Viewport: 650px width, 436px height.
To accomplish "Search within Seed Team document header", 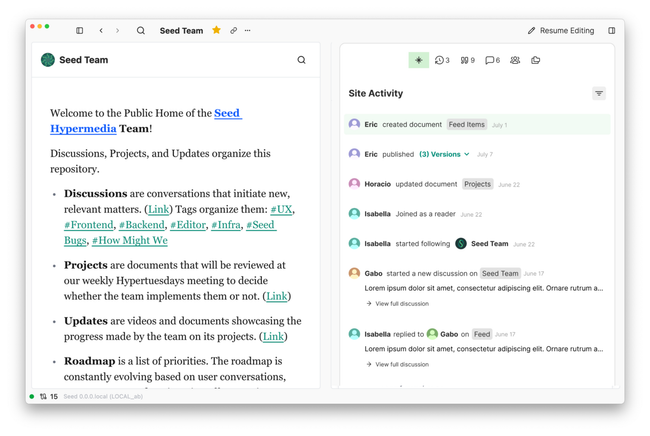I will coord(301,60).
